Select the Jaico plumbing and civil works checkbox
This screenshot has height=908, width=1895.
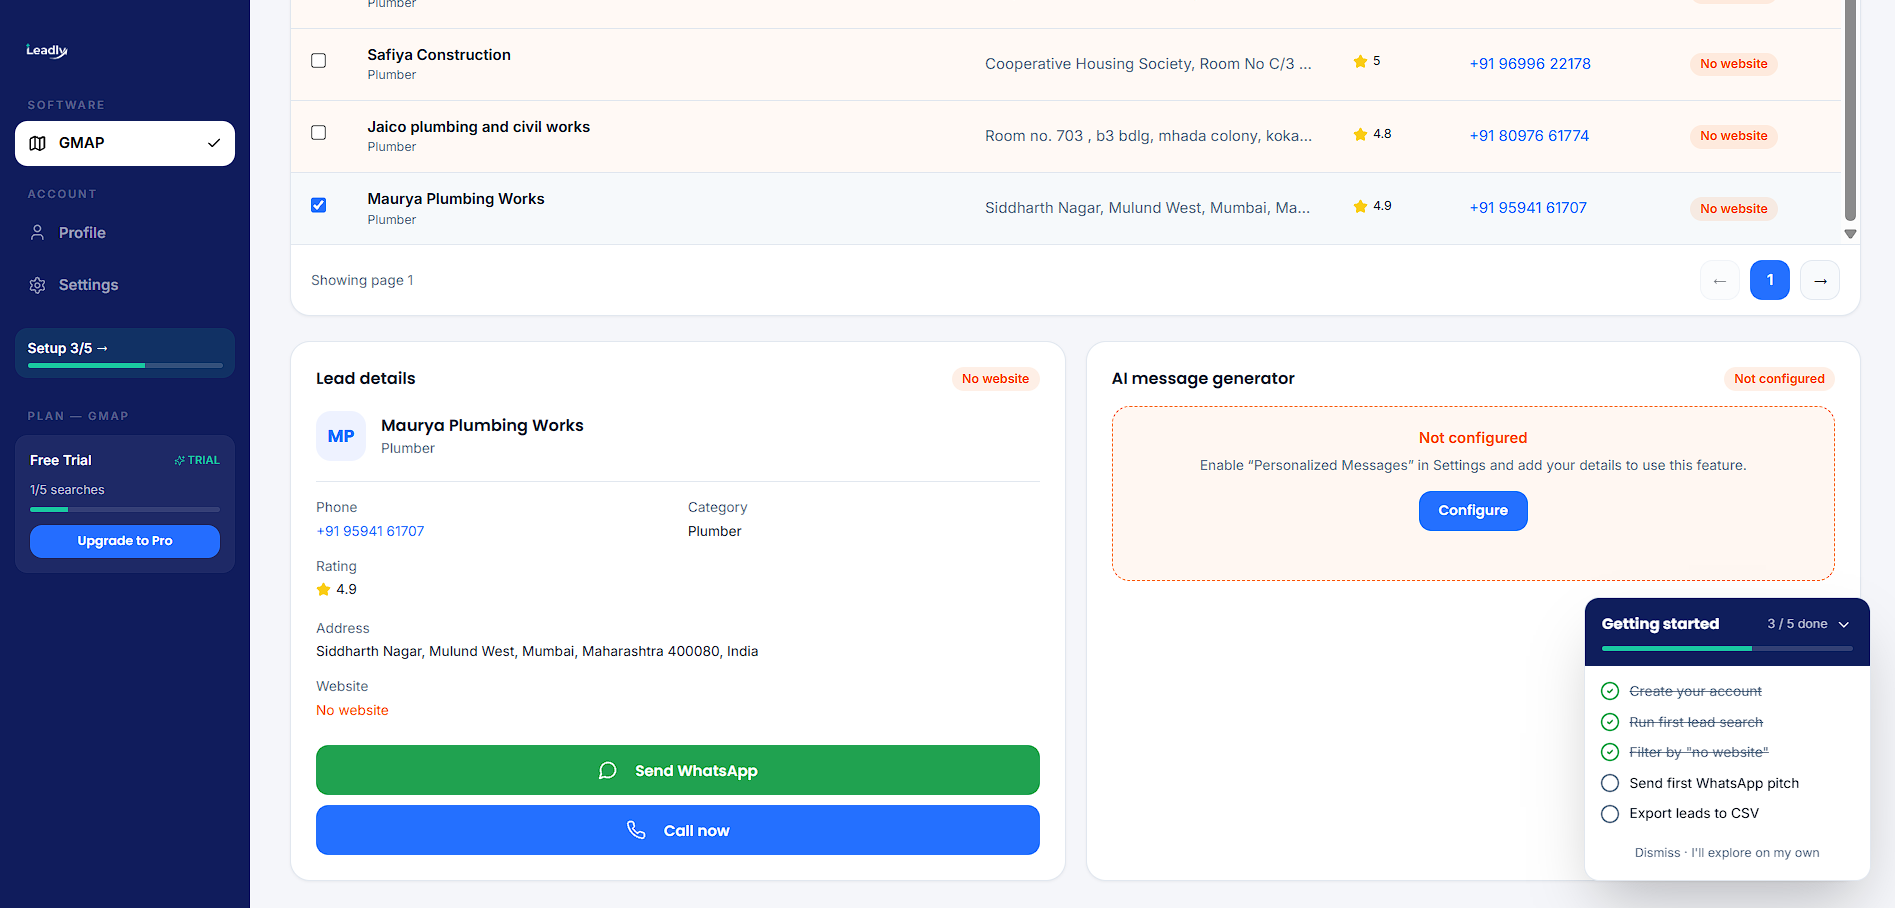[x=319, y=133]
